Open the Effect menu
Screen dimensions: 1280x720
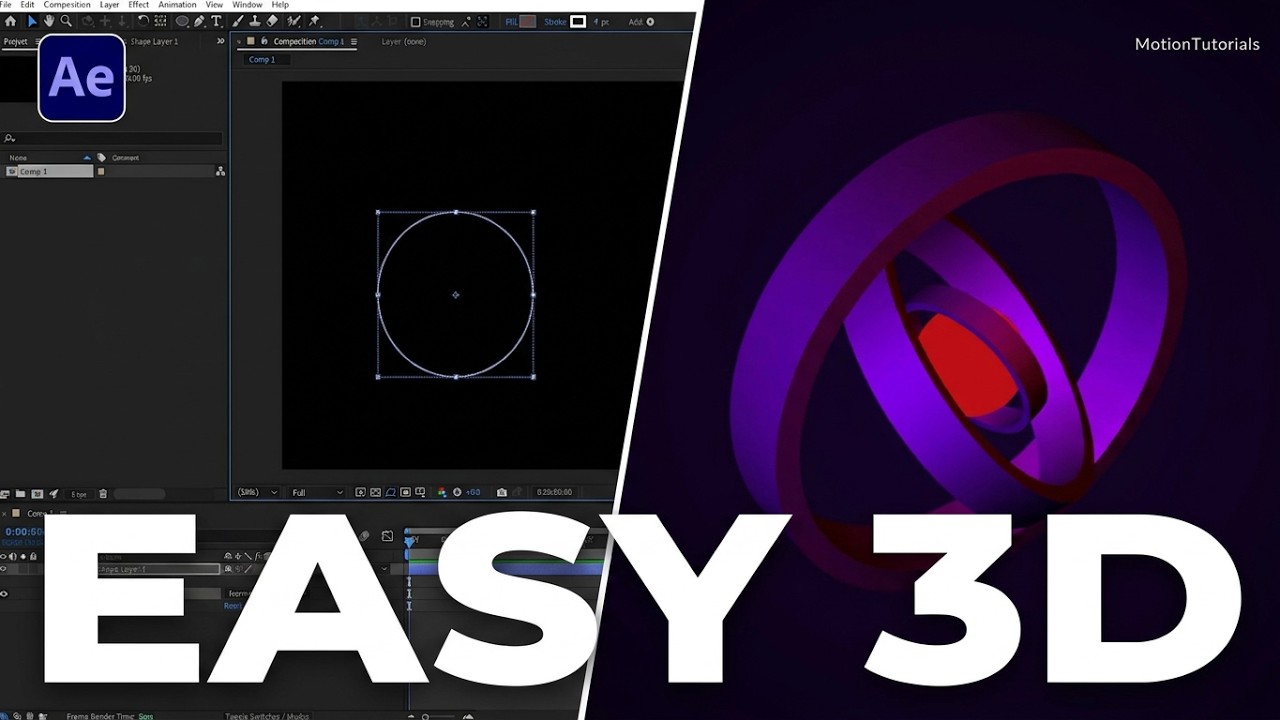[x=138, y=5]
